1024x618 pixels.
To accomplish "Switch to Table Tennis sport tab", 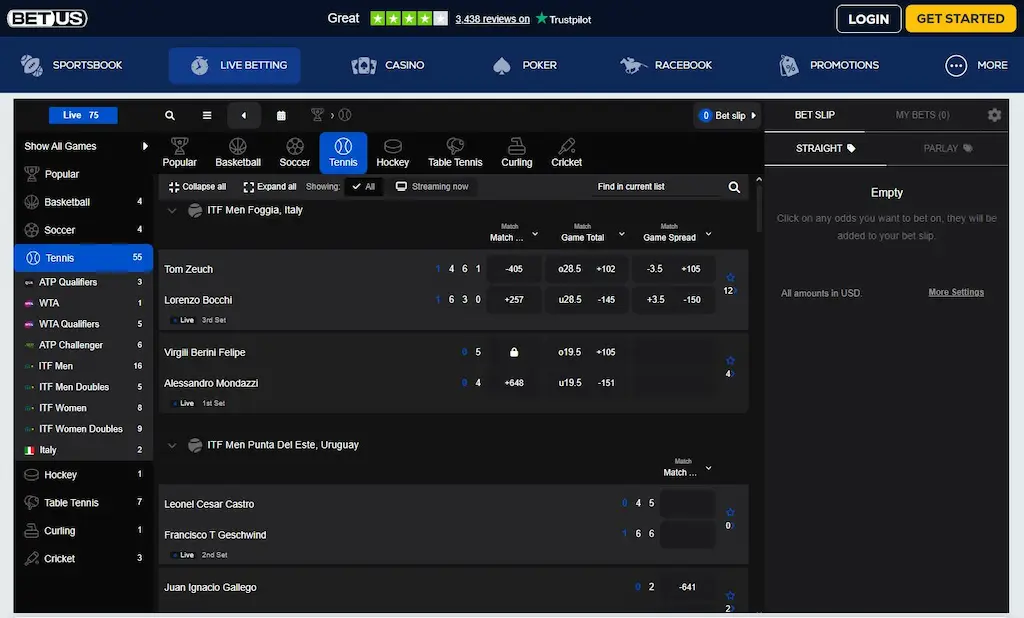I will [x=455, y=153].
